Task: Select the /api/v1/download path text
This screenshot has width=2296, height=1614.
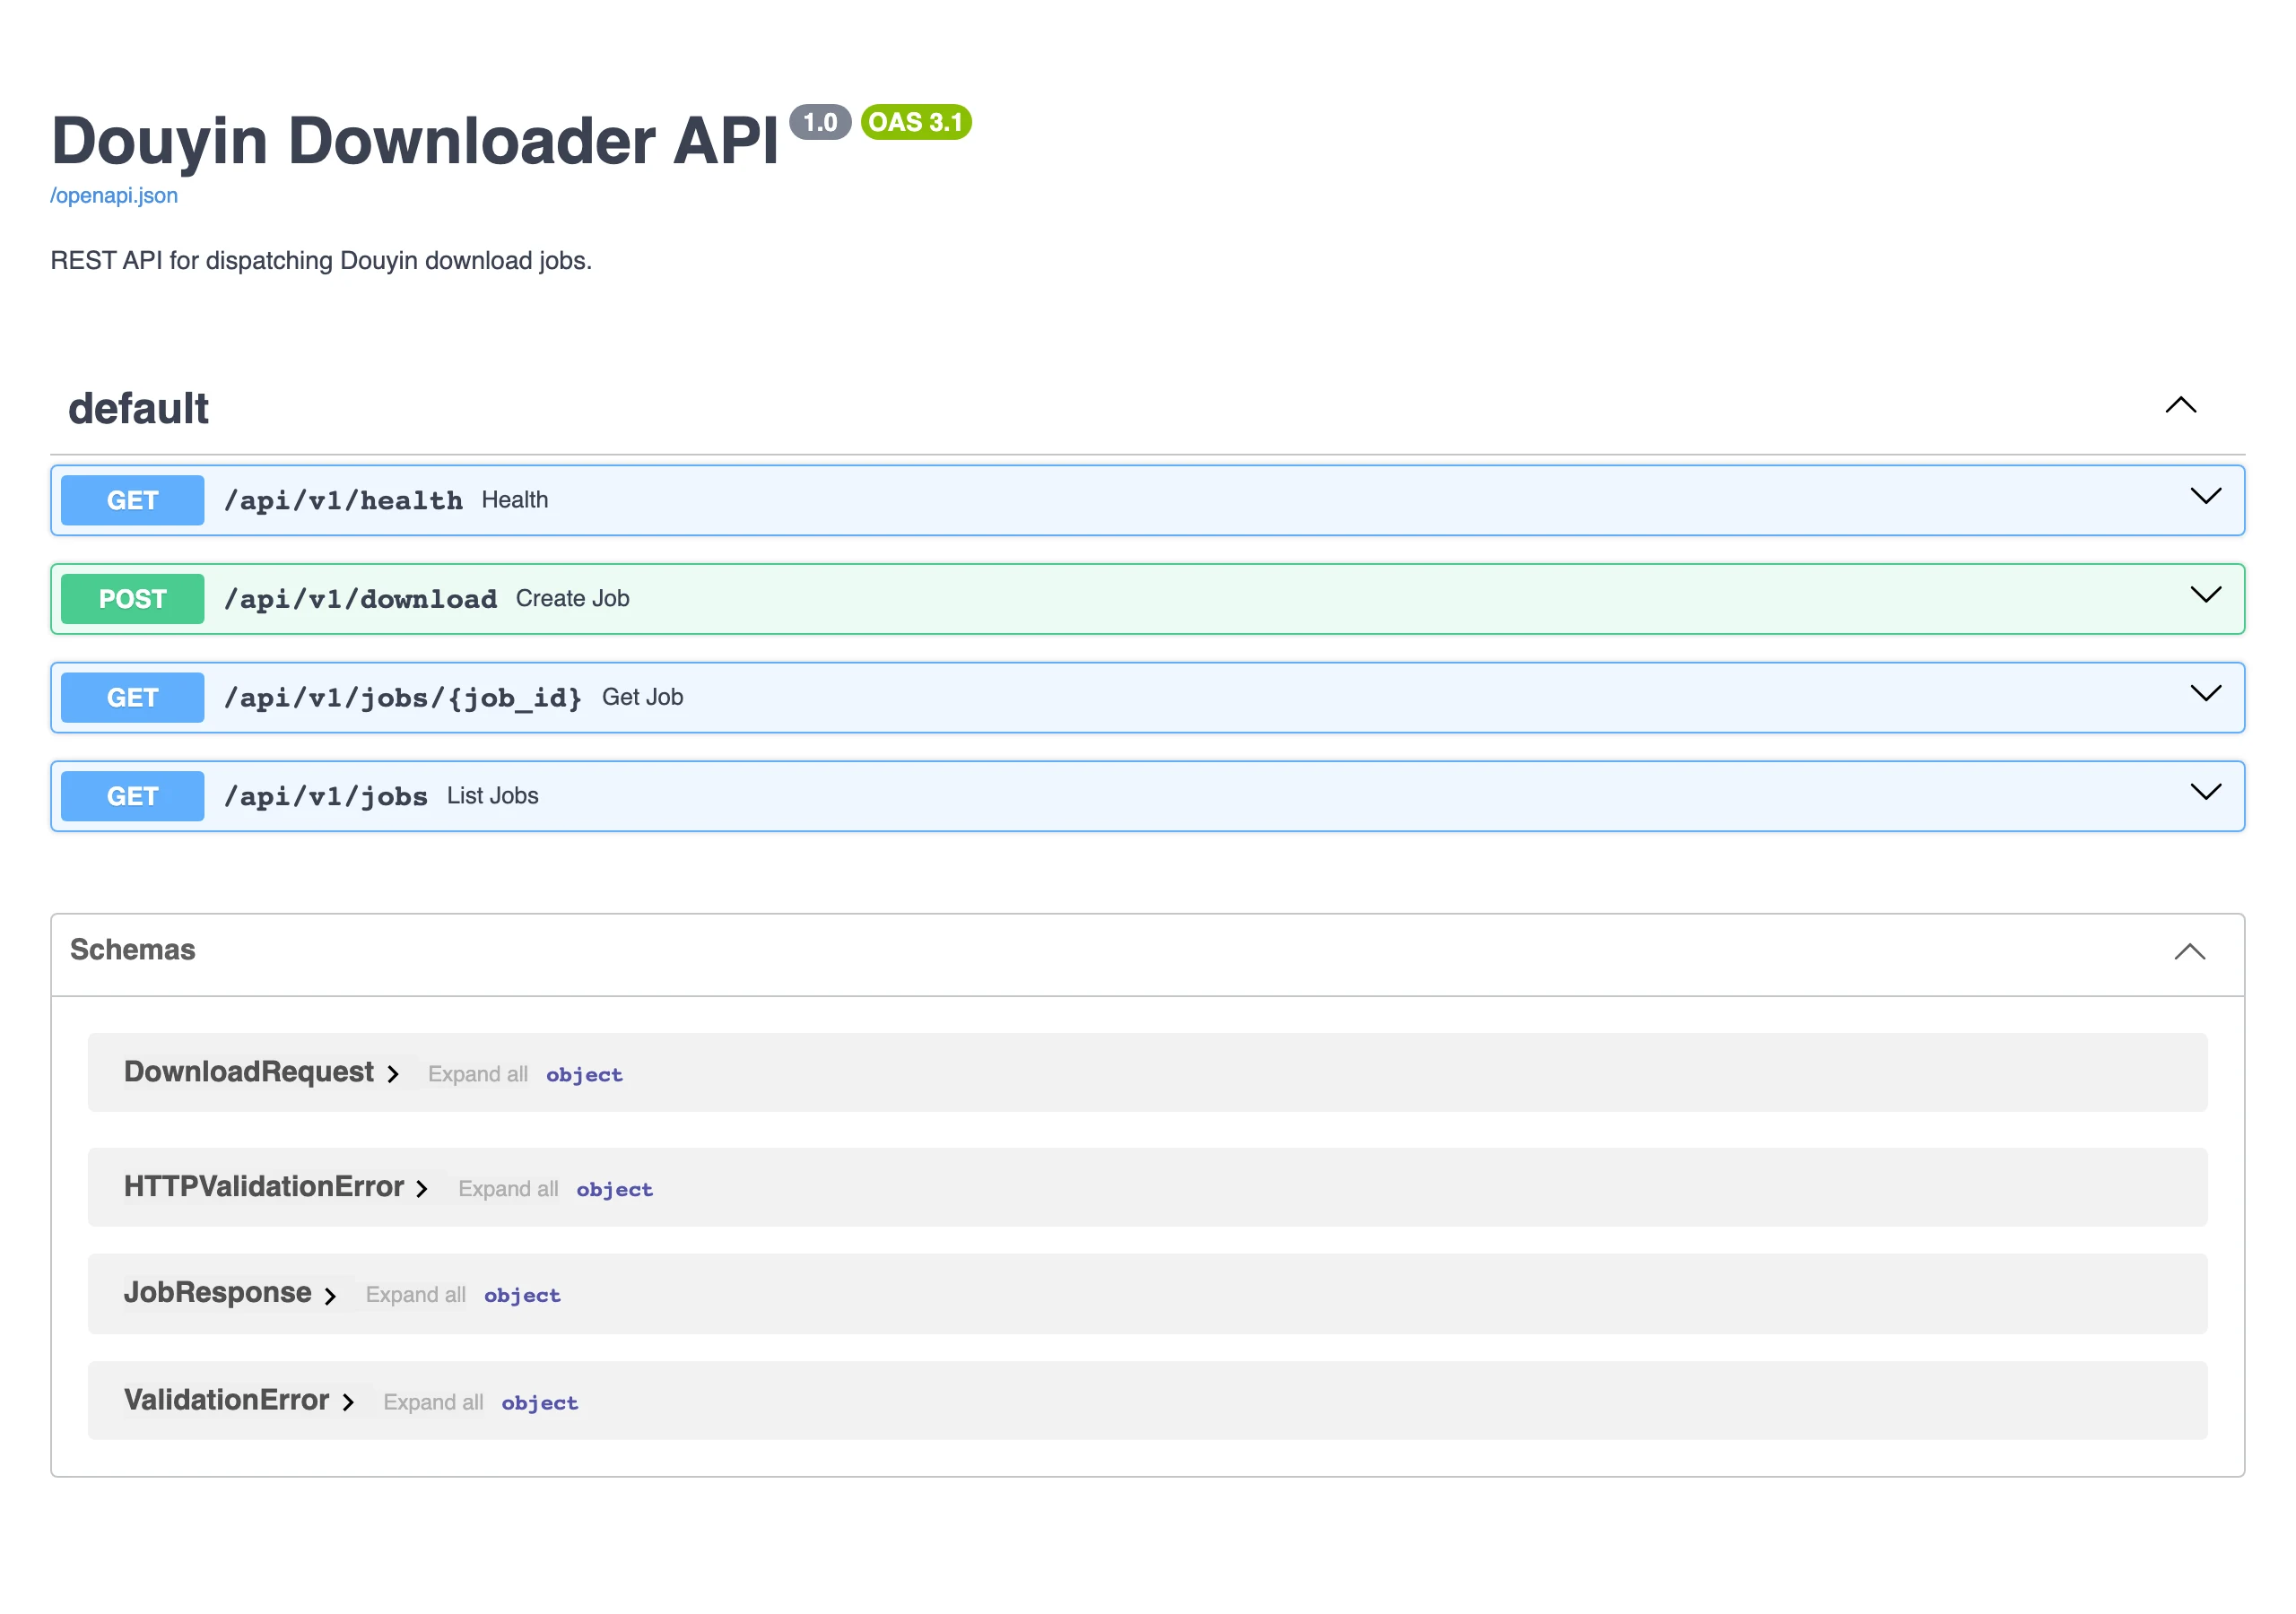Action: [x=361, y=599]
